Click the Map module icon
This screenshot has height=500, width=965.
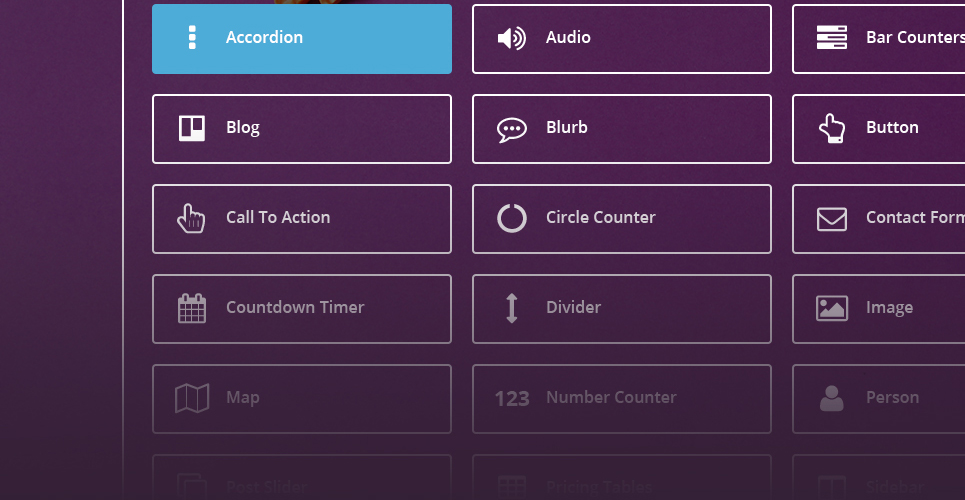coord(192,398)
